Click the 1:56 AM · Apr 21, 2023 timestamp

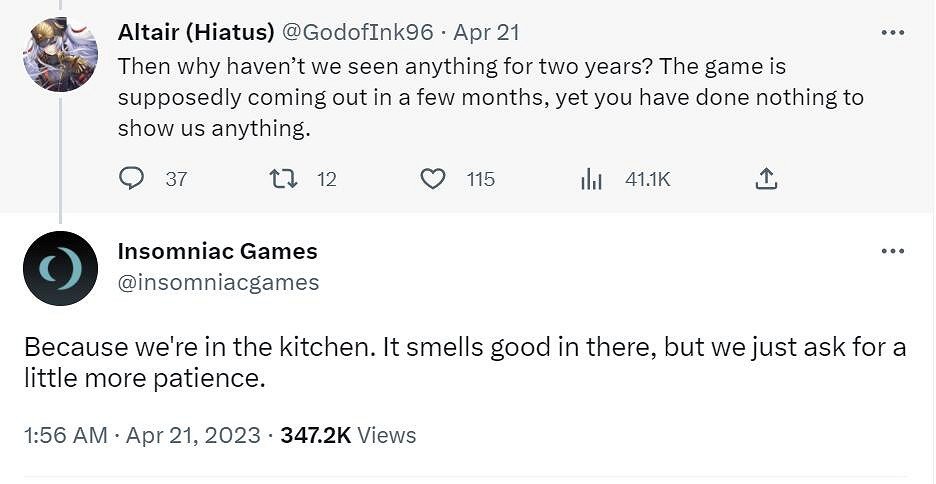pos(141,436)
